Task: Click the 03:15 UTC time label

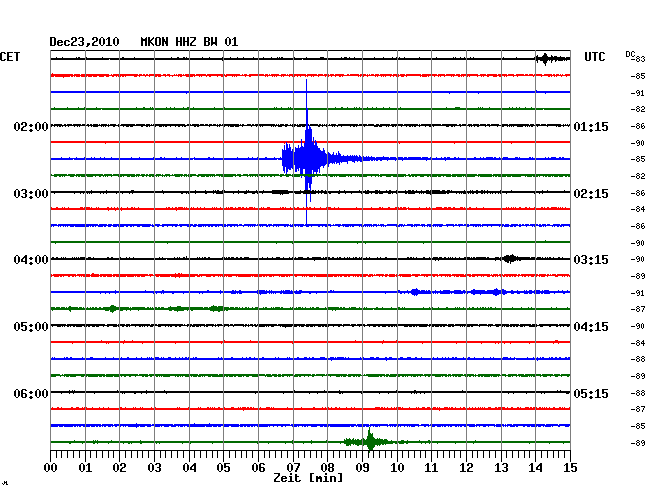Action: point(591,260)
